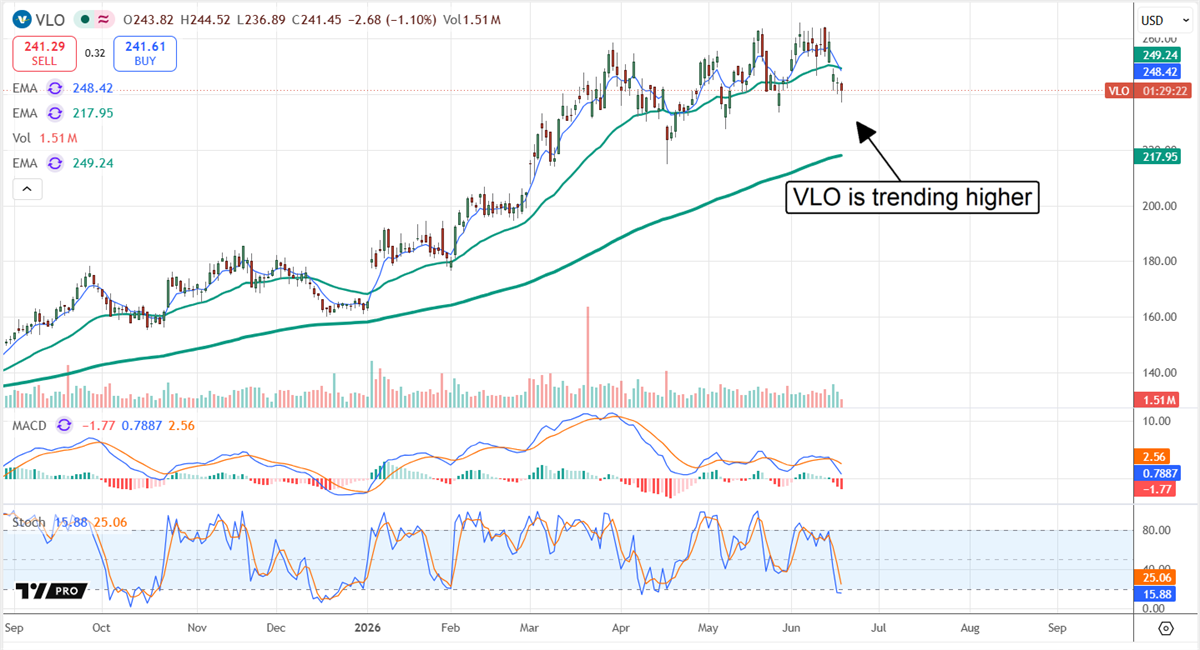Click the VLO company logo icon
1200x650 pixels.
point(22,19)
